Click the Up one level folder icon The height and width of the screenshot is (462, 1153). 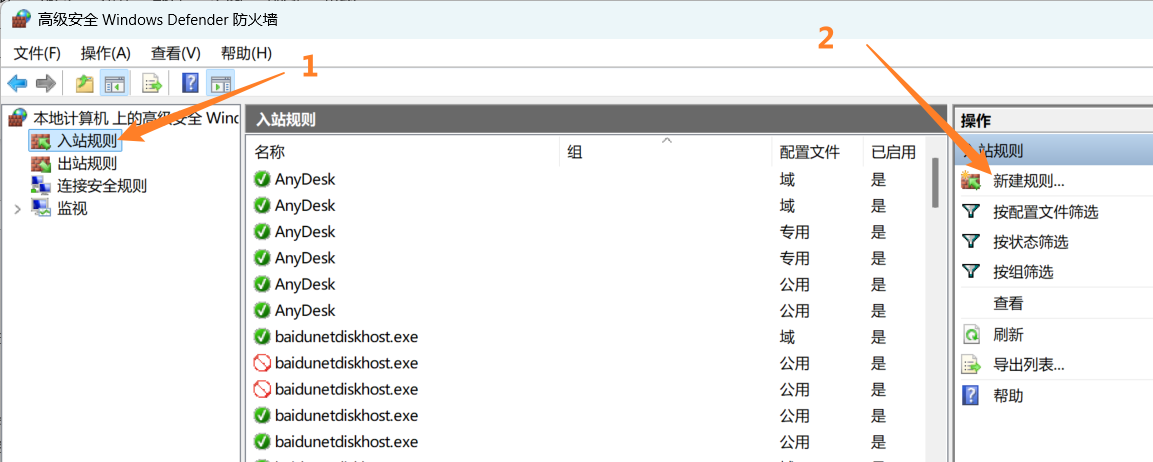point(85,83)
